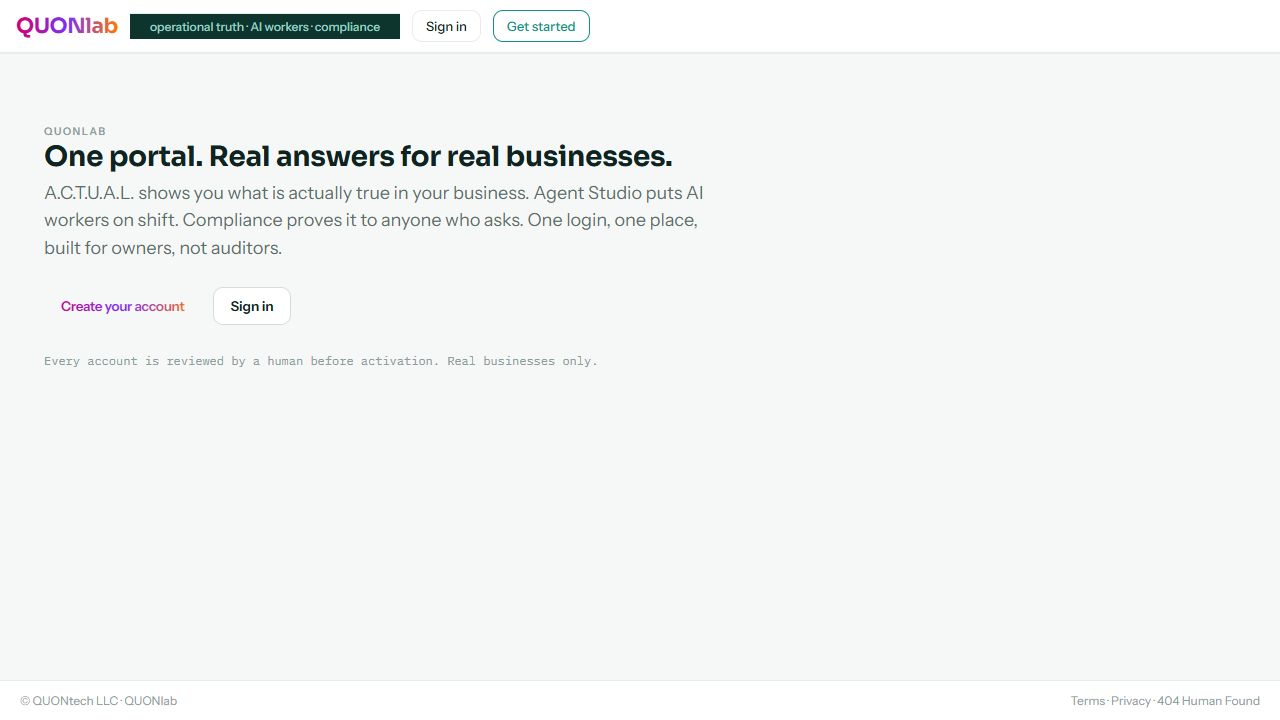Select Sign in button below headline
Image resolution: width=1280 pixels, height=720 pixels.
(252, 306)
